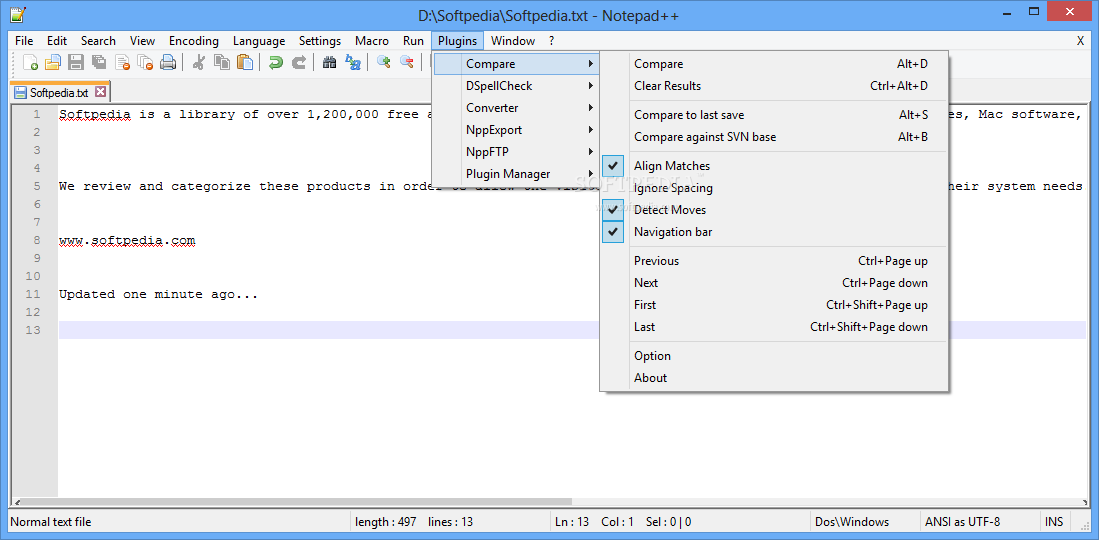Close the open Plugins menu
1099x540 pixels.
[458, 41]
